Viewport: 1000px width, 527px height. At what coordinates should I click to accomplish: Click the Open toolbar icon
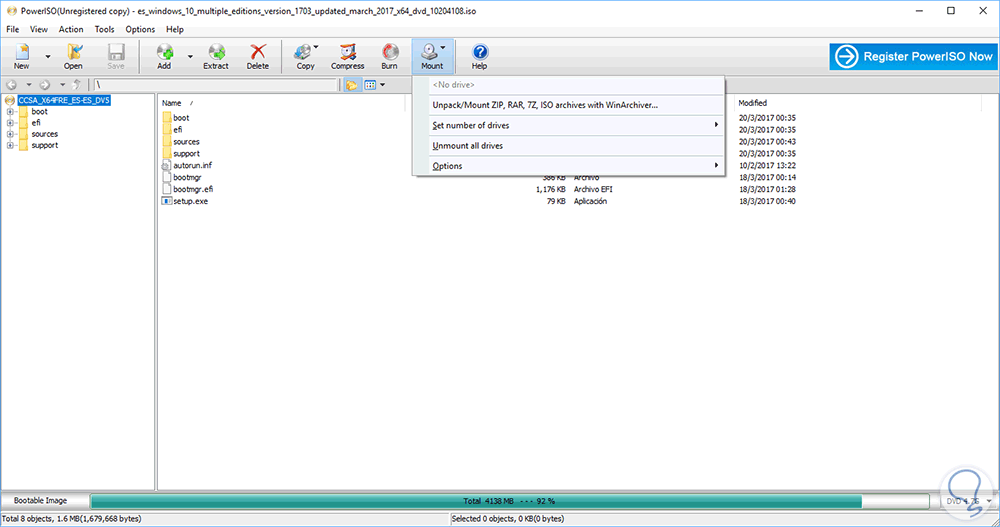click(73, 56)
